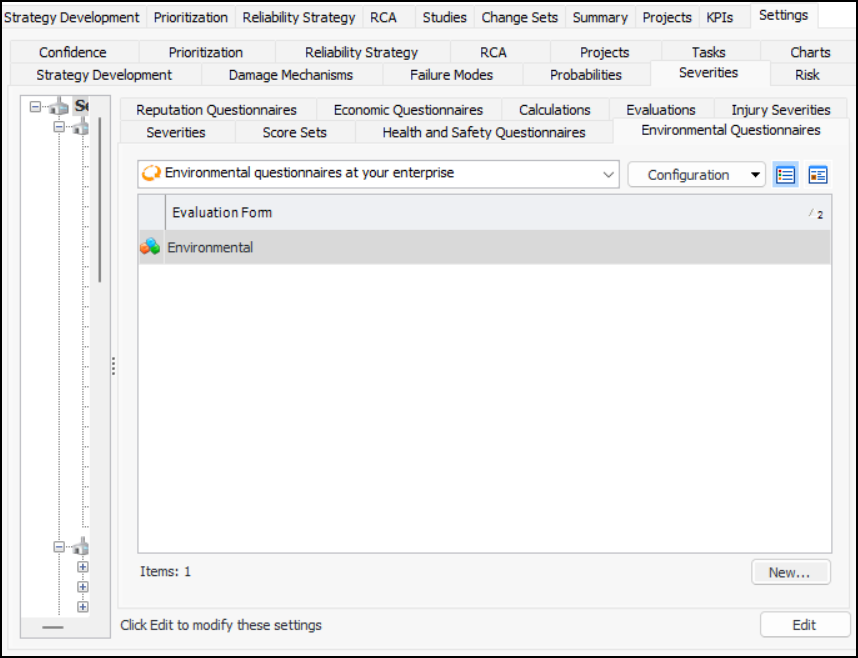Click the orange refresh icon in the questionnaires combo box
Image resolution: width=858 pixels, height=658 pixels.
(x=151, y=174)
